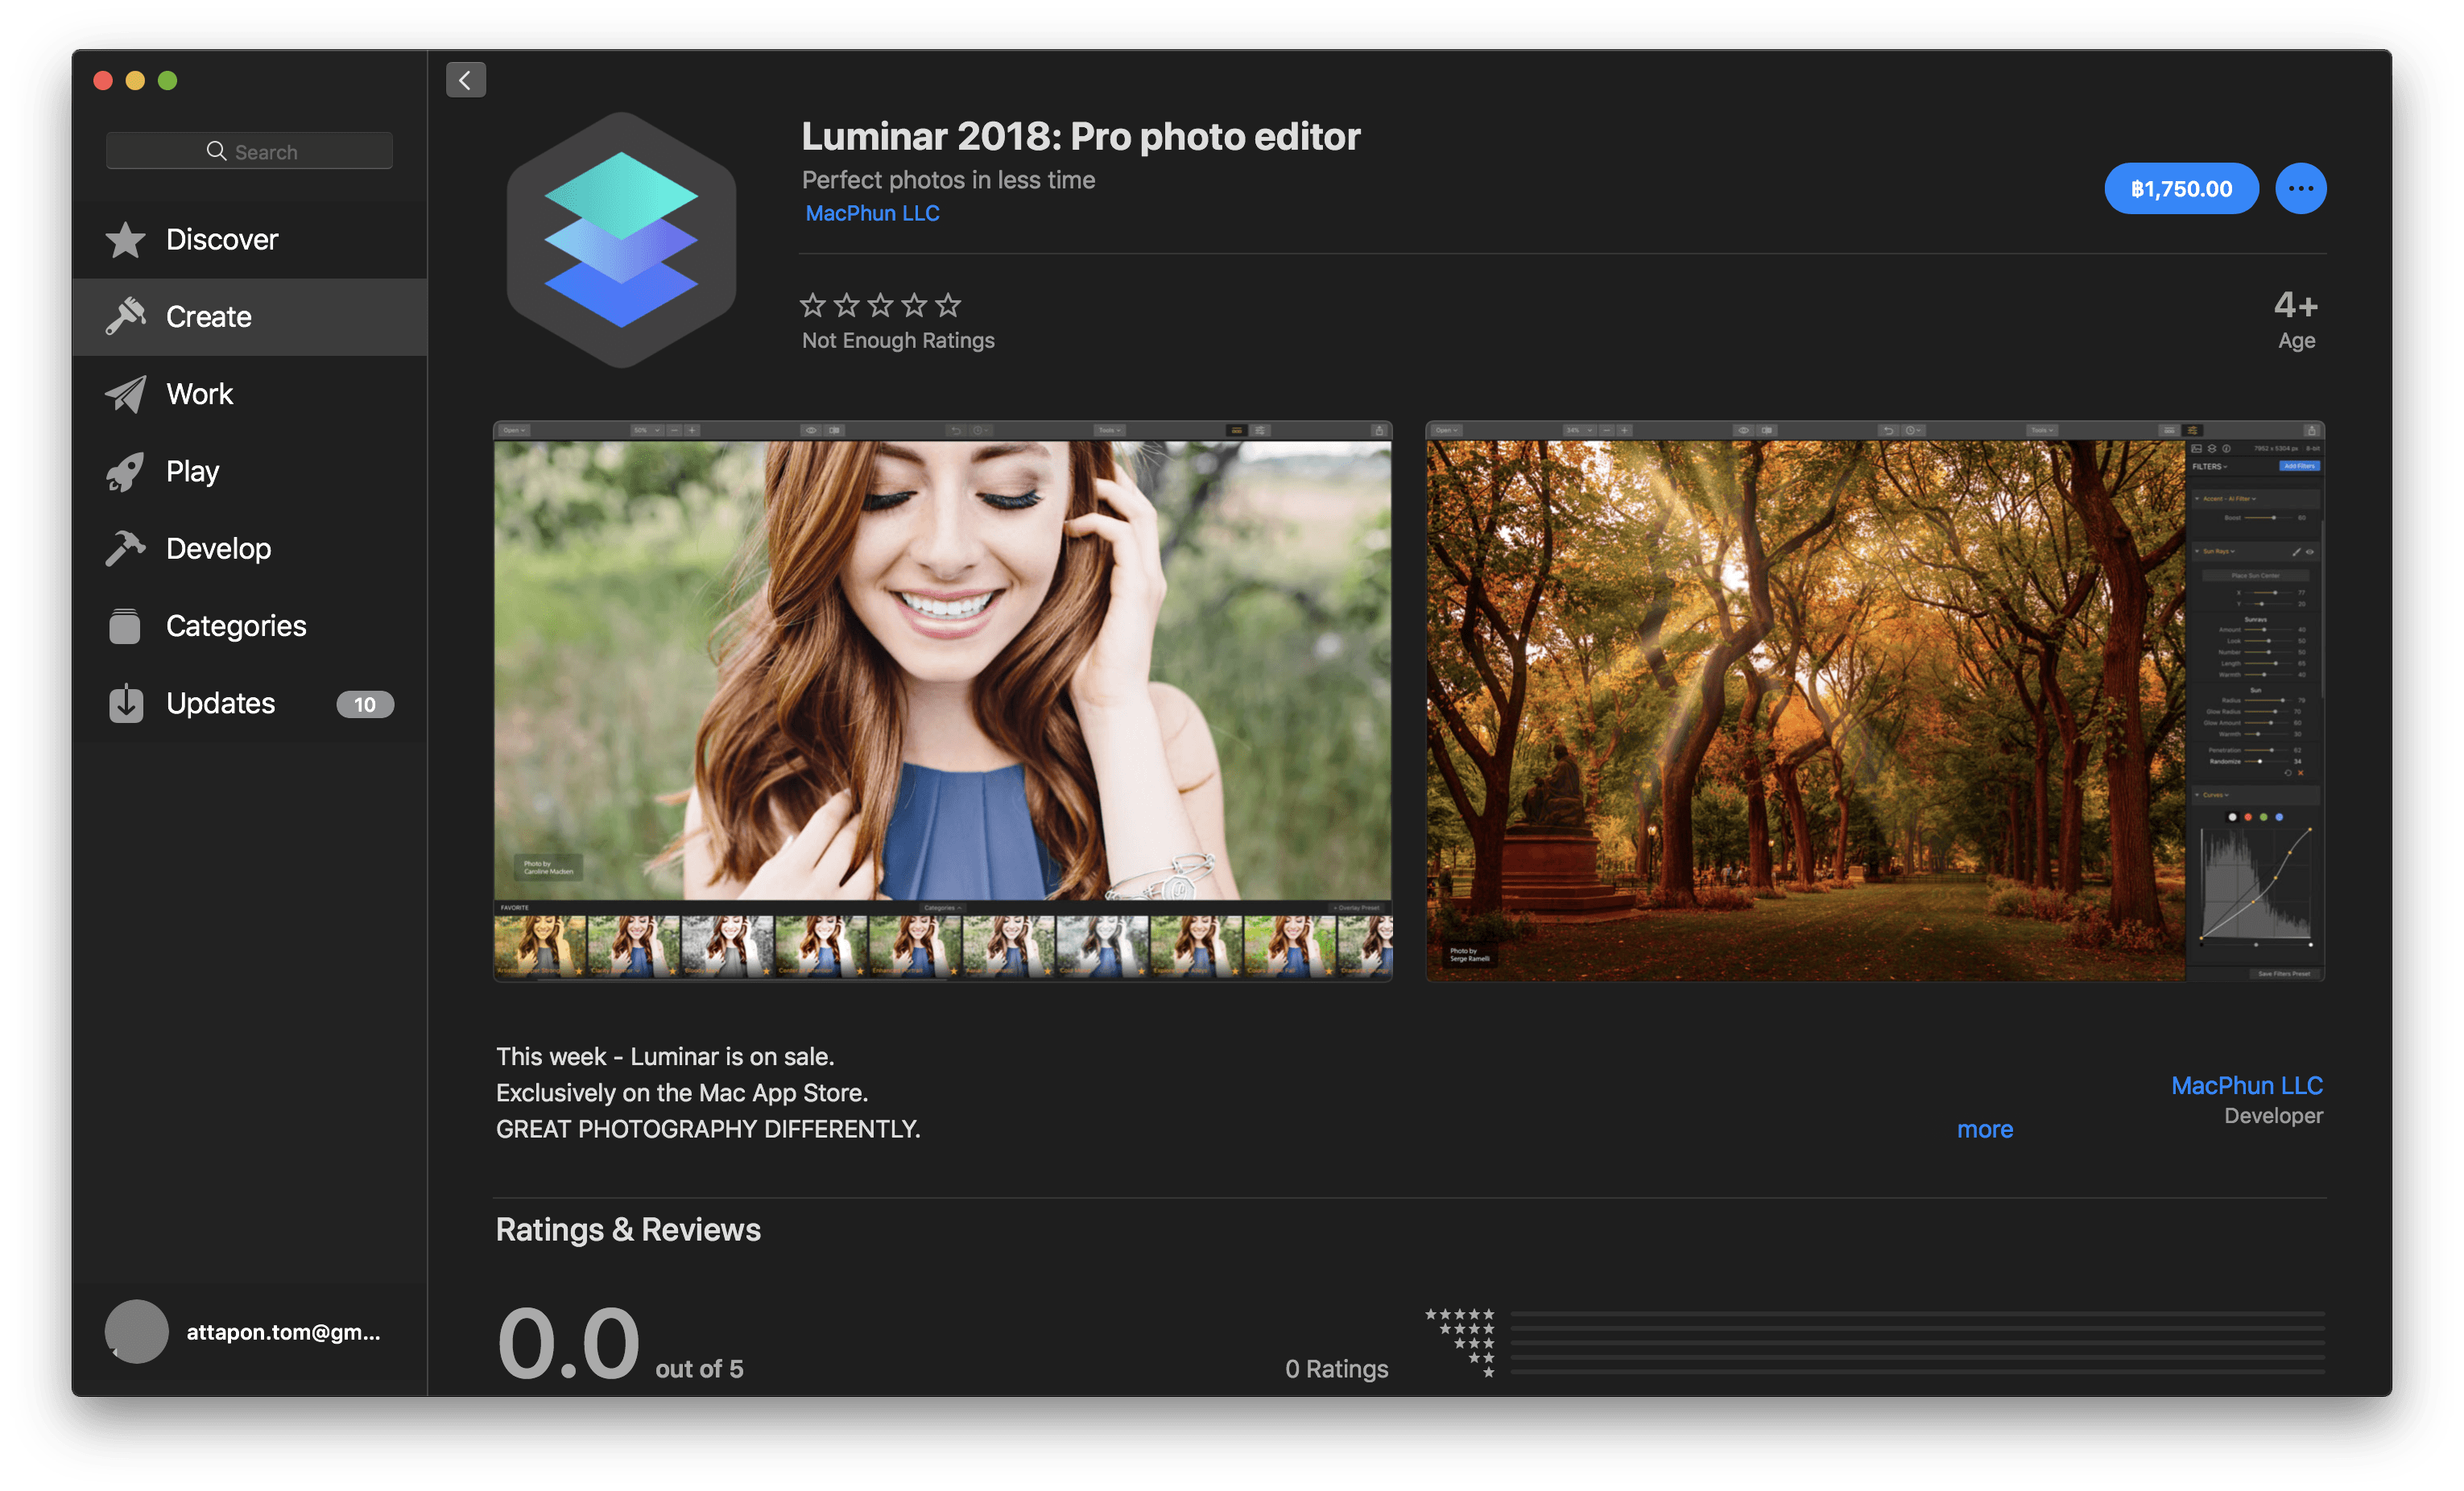
Task: Open MacPhun LLC link under the title
Action: click(872, 213)
